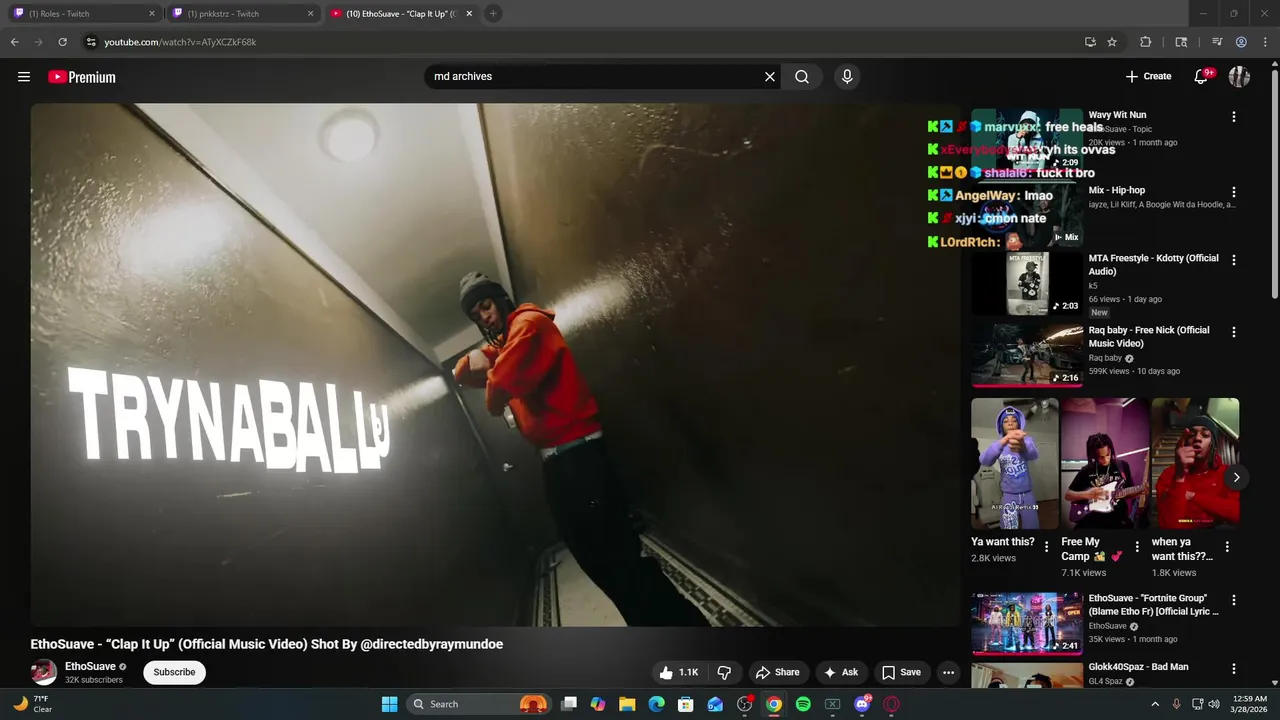The height and width of the screenshot is (720, 1280).
Task: Go to YouTube Premium home logo
Action: pyautogui.click(x=82, y=77)
